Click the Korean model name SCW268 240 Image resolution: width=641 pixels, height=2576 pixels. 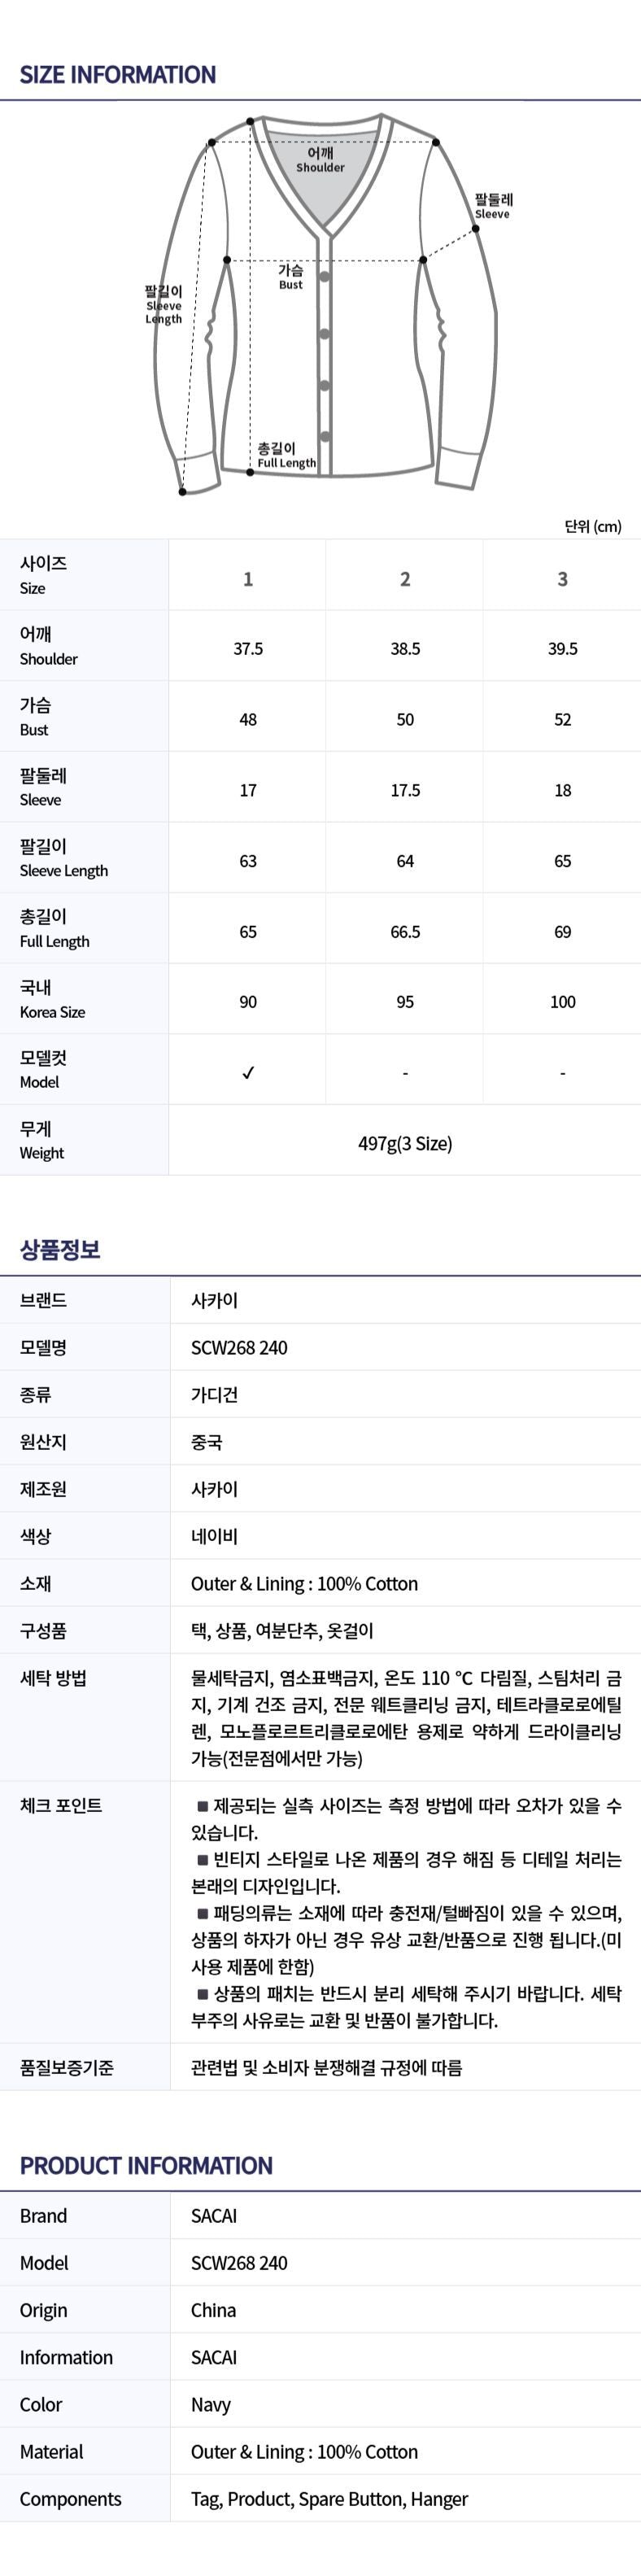coord(239,1348)
